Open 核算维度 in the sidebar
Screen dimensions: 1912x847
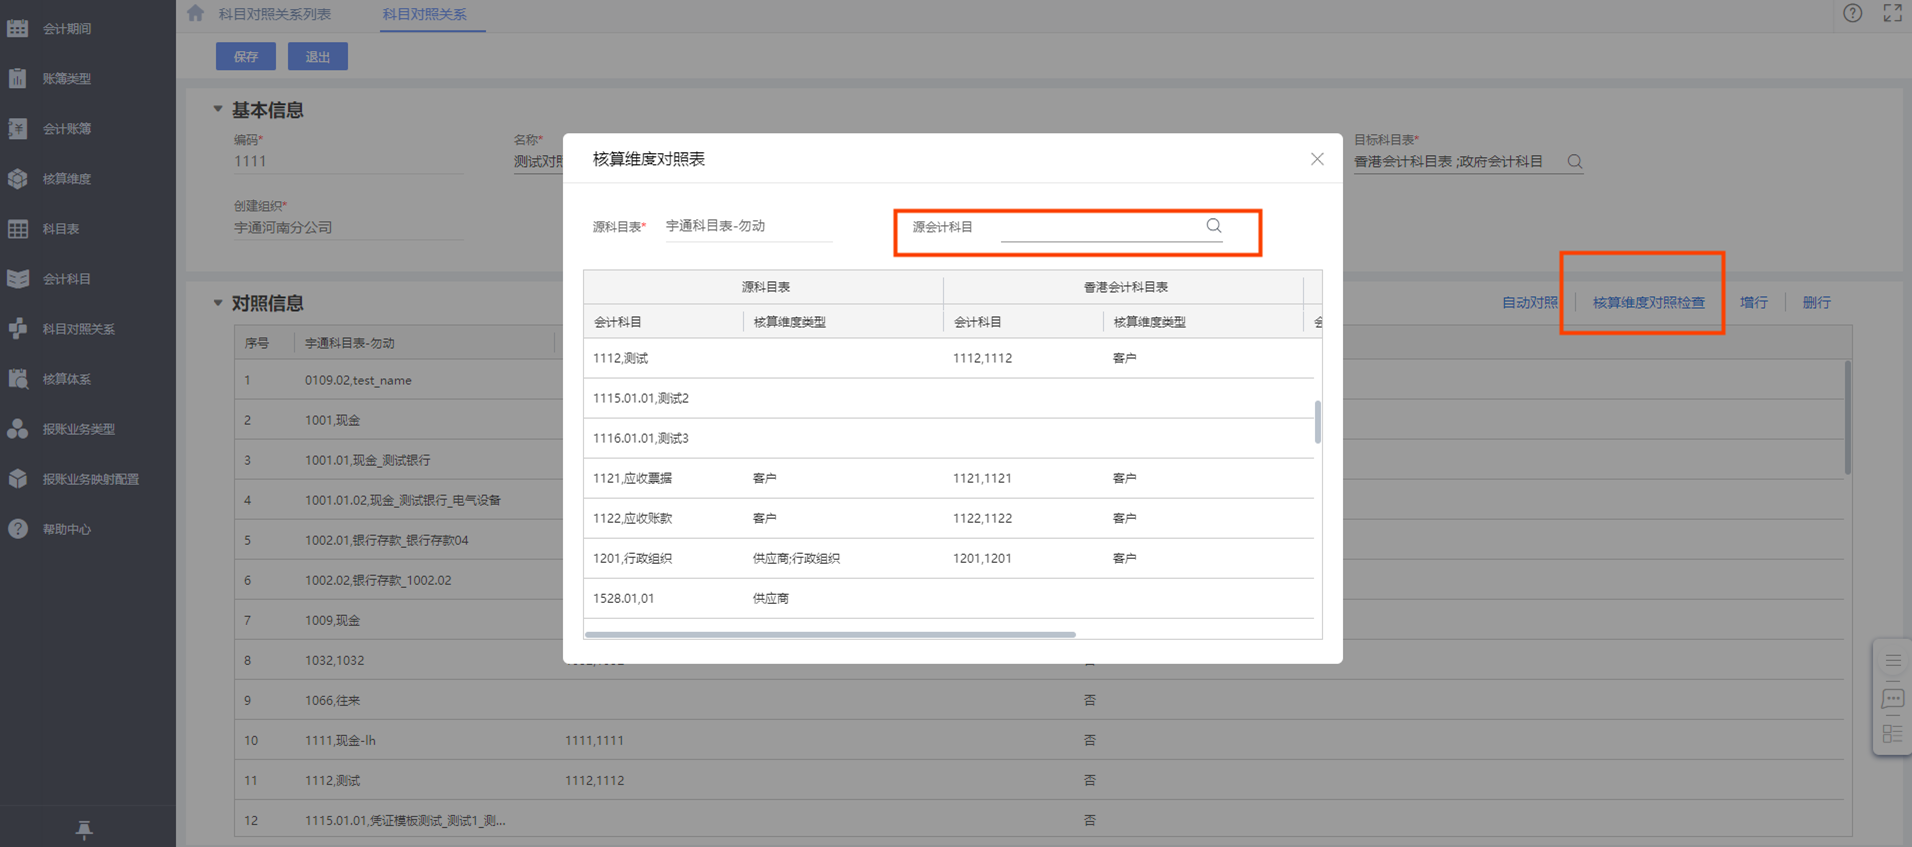point(67,179)
